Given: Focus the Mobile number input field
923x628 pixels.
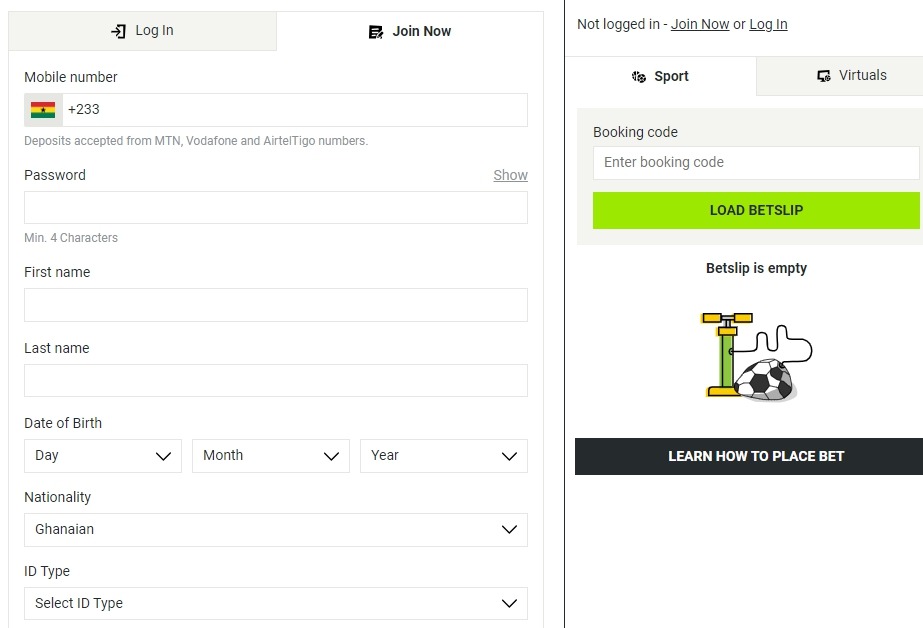Looking at the screenshot, I should point(295,110).
